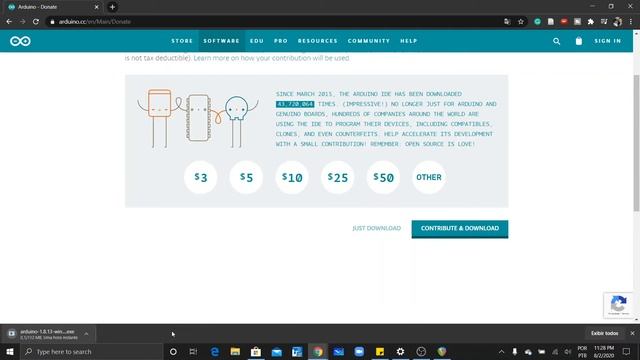Open the EDU menu
640x360 pixels.
tap(257, 41)
